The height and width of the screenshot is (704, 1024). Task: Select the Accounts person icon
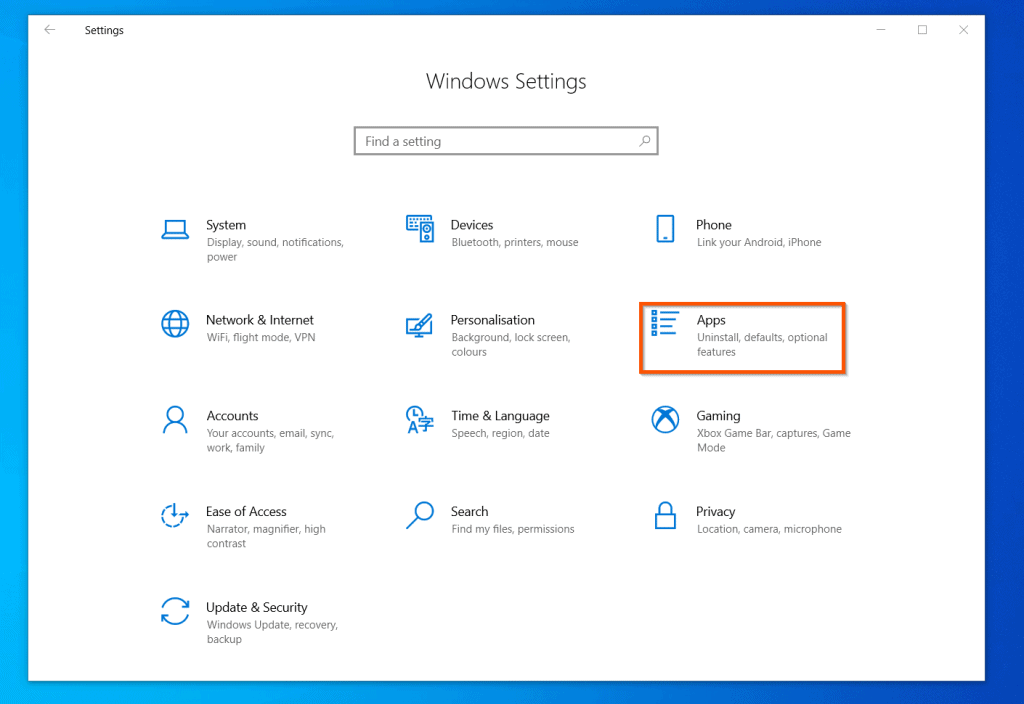pos(175,420)
